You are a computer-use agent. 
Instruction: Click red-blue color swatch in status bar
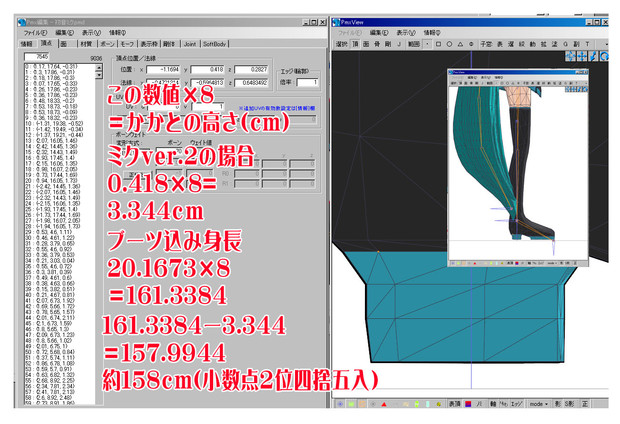coord(468,404)
